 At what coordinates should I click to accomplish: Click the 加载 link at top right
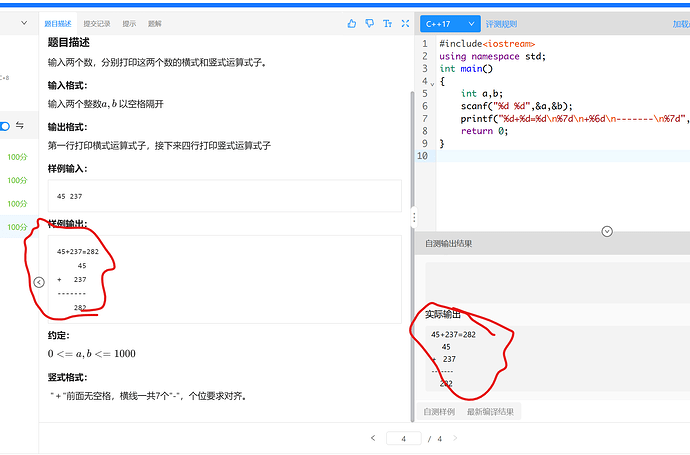pyautogui.click(x=681, y=24)
